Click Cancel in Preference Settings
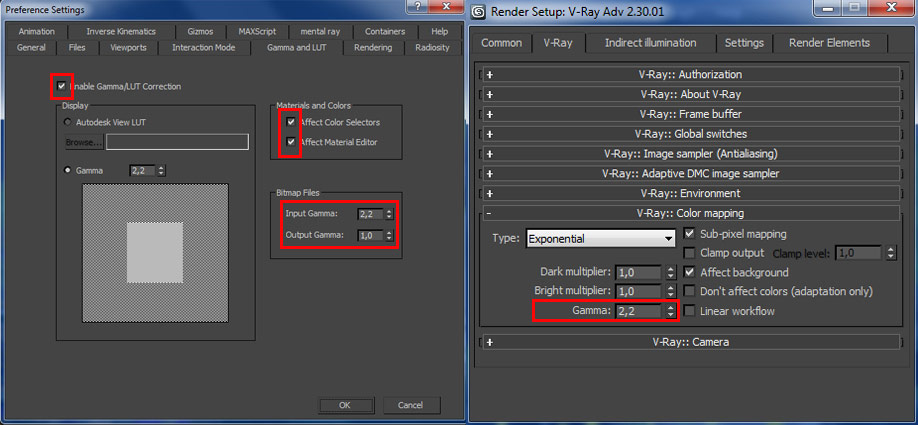This screenshot has width=918, height=425. 410,405
